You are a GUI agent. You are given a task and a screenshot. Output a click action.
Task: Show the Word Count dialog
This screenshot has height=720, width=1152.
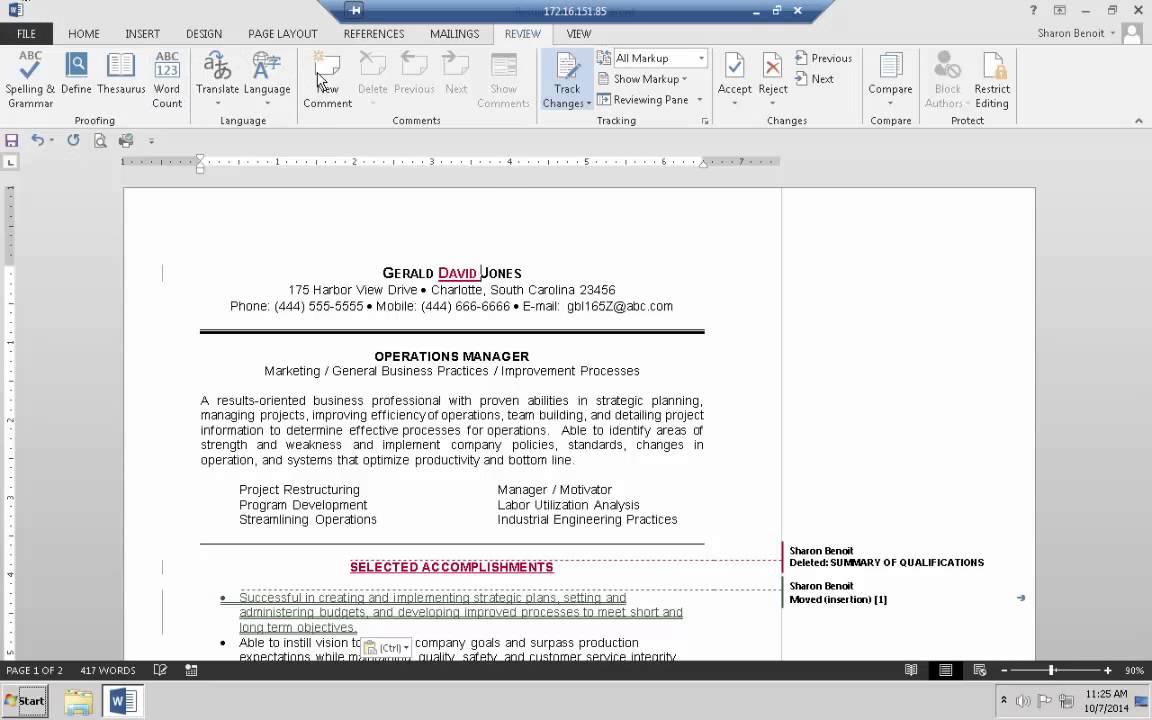167,79
